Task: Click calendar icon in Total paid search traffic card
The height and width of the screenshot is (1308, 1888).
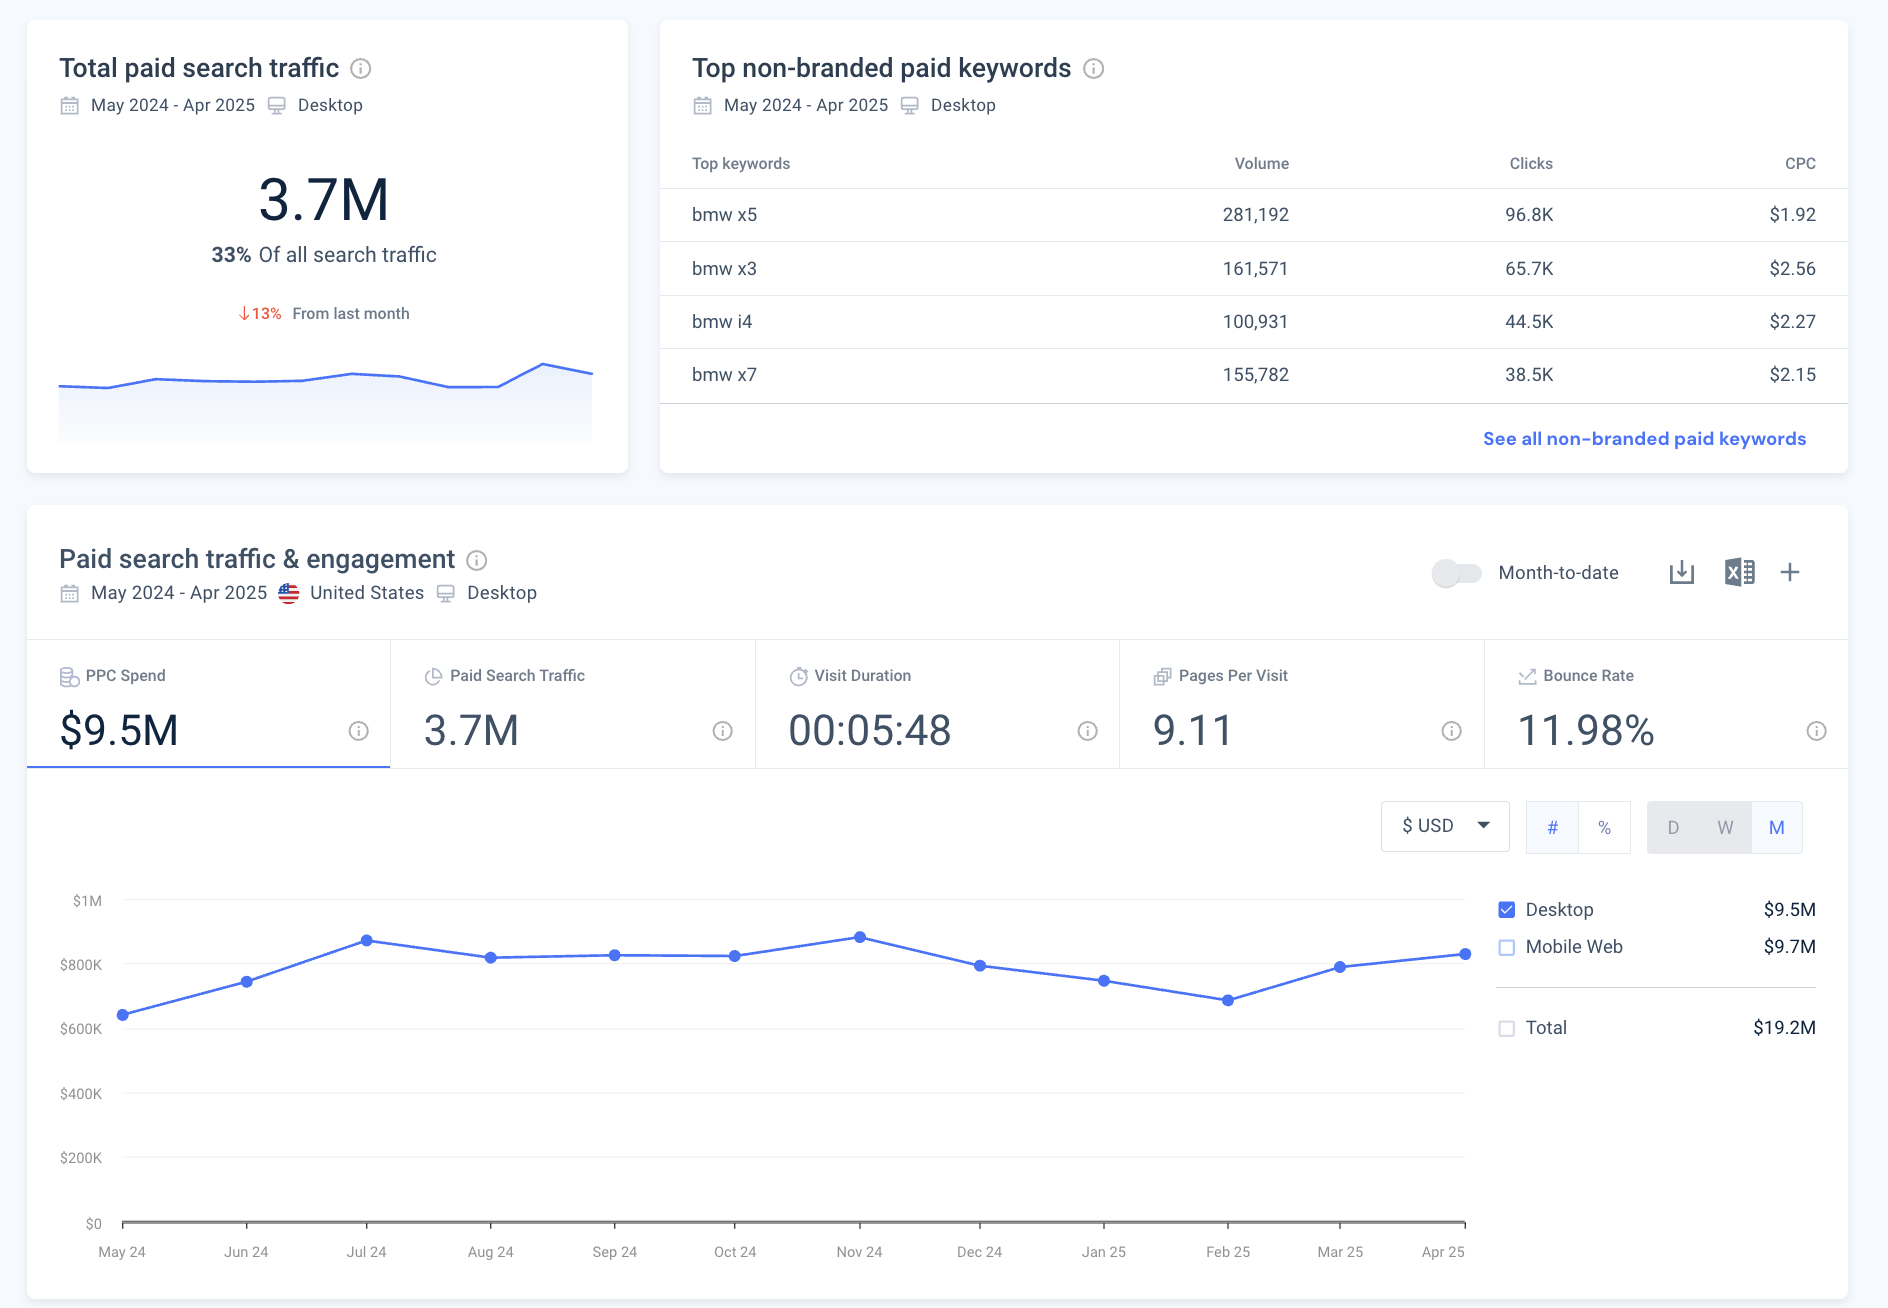Action: coord(69,105)
